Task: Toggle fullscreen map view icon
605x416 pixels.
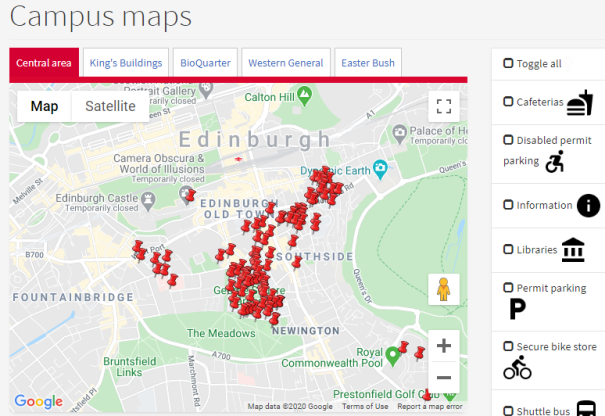Action: [444, 106]
